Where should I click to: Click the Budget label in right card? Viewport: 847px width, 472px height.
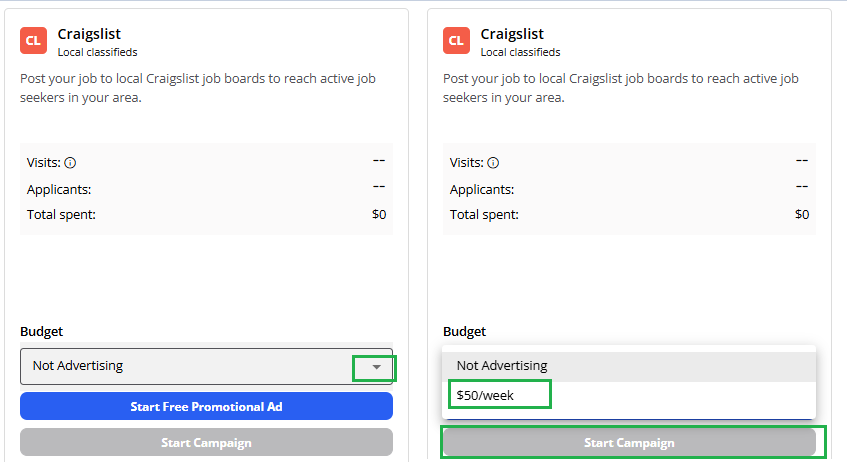point(464,331)
